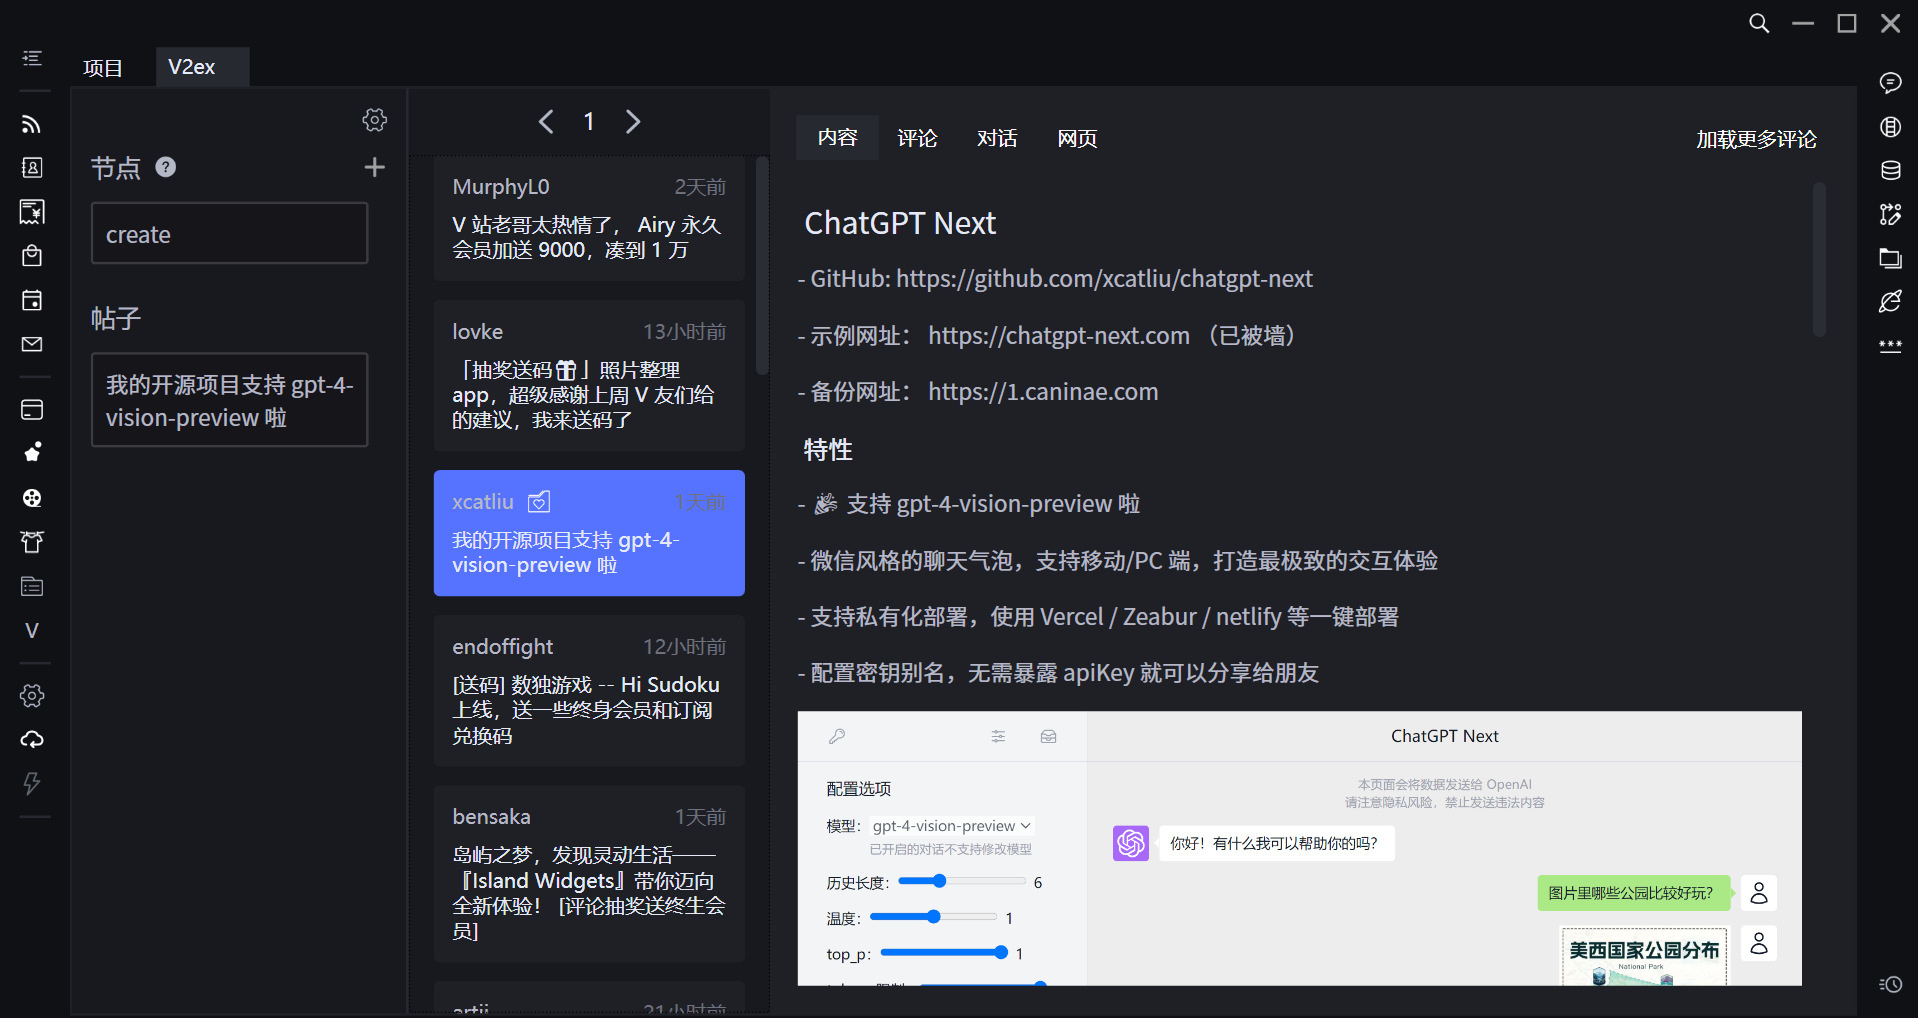Screen dimensions: 1918x1018
Task: Click the post list scrollbar
Action: 762,265
